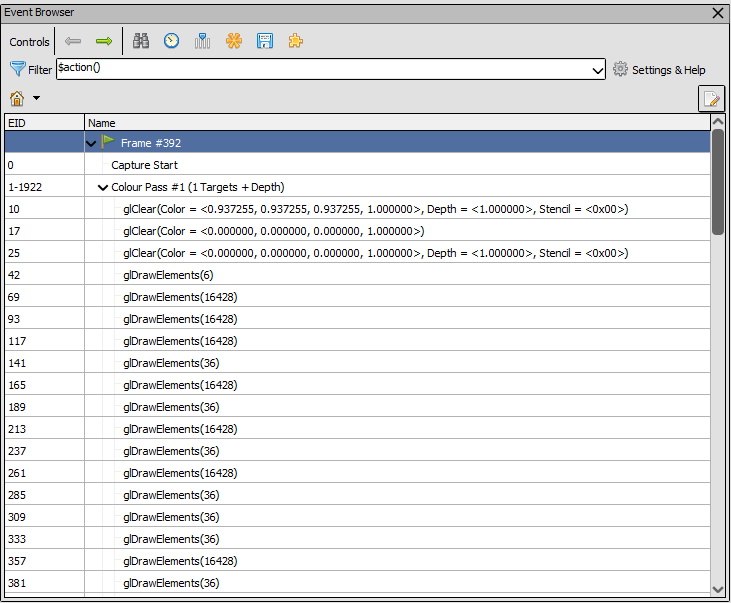Select glDrawElements(16428) at EID 357

pyautogui.click(x=357, y=561)
